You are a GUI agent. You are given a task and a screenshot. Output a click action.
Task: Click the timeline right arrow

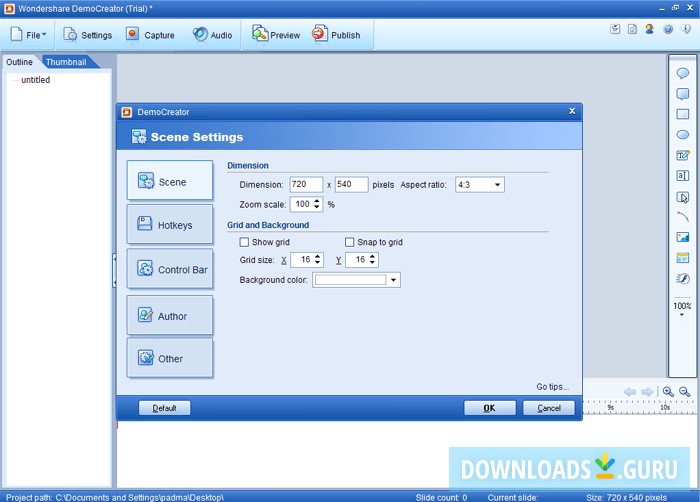point(647,392)
